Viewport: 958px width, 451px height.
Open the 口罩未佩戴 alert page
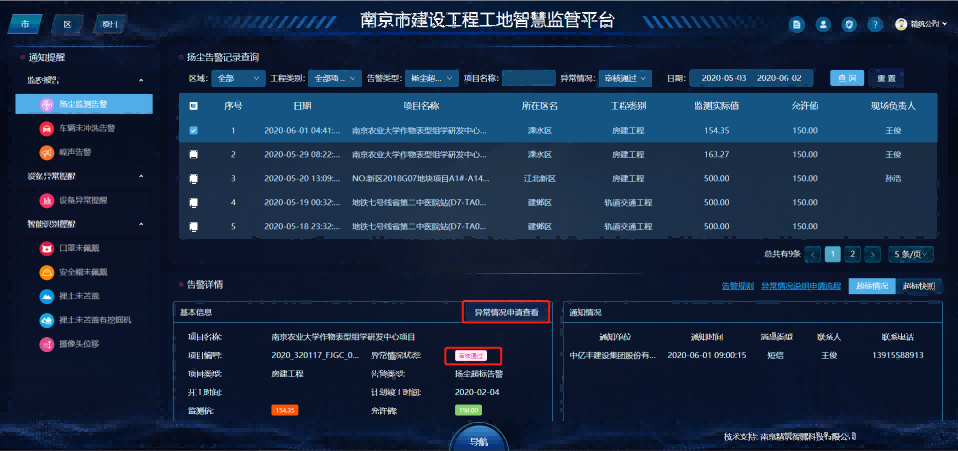pyautogui.click(x=82, y=248)
